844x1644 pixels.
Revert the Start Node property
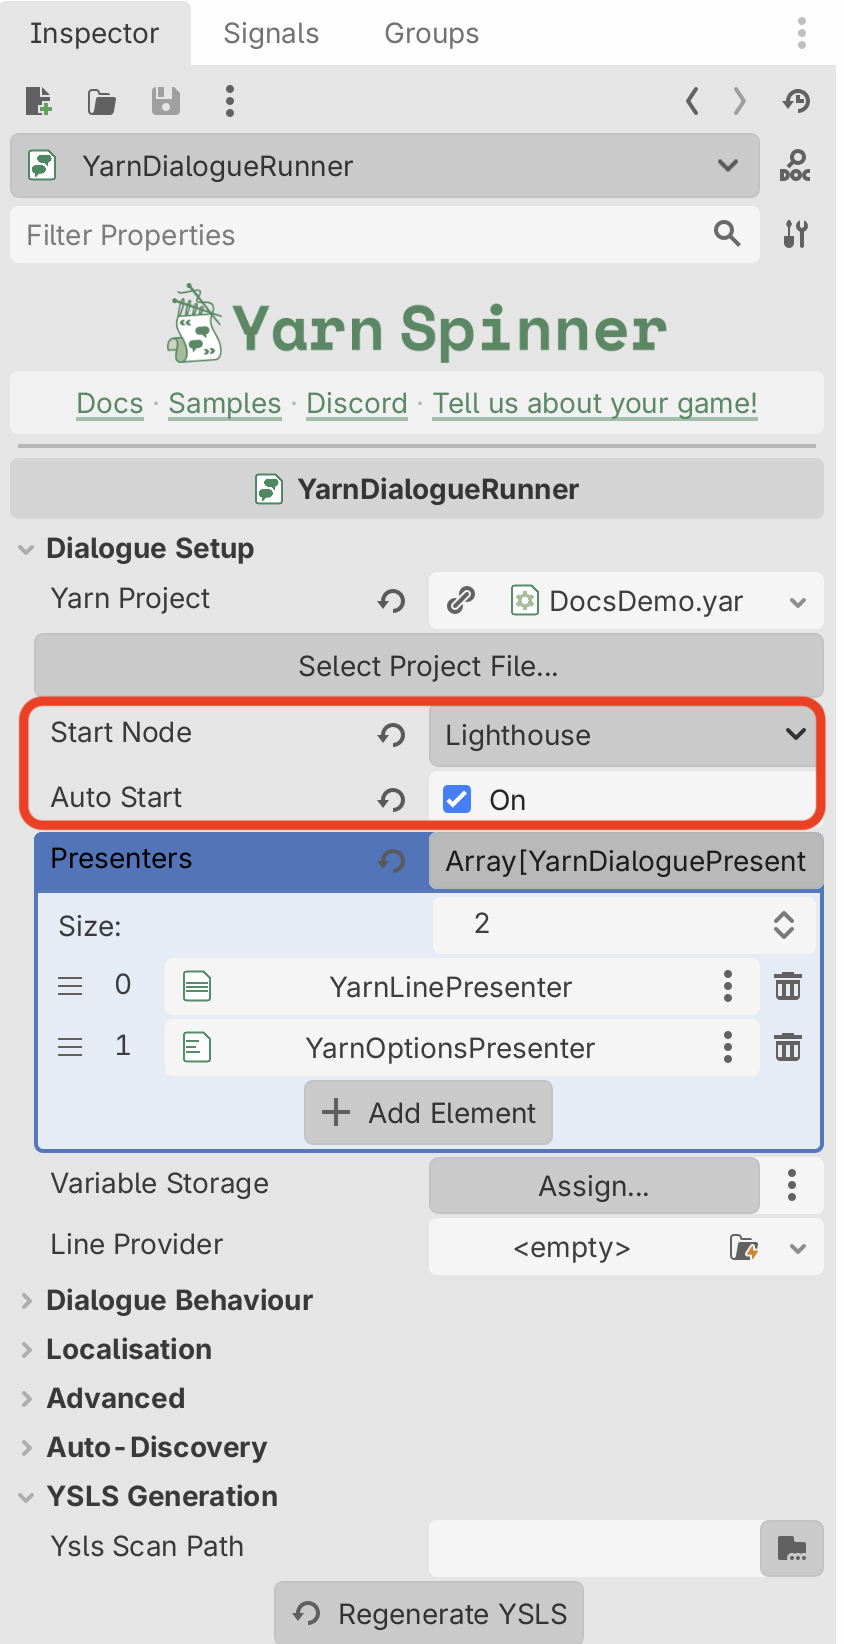click(392, 735)
